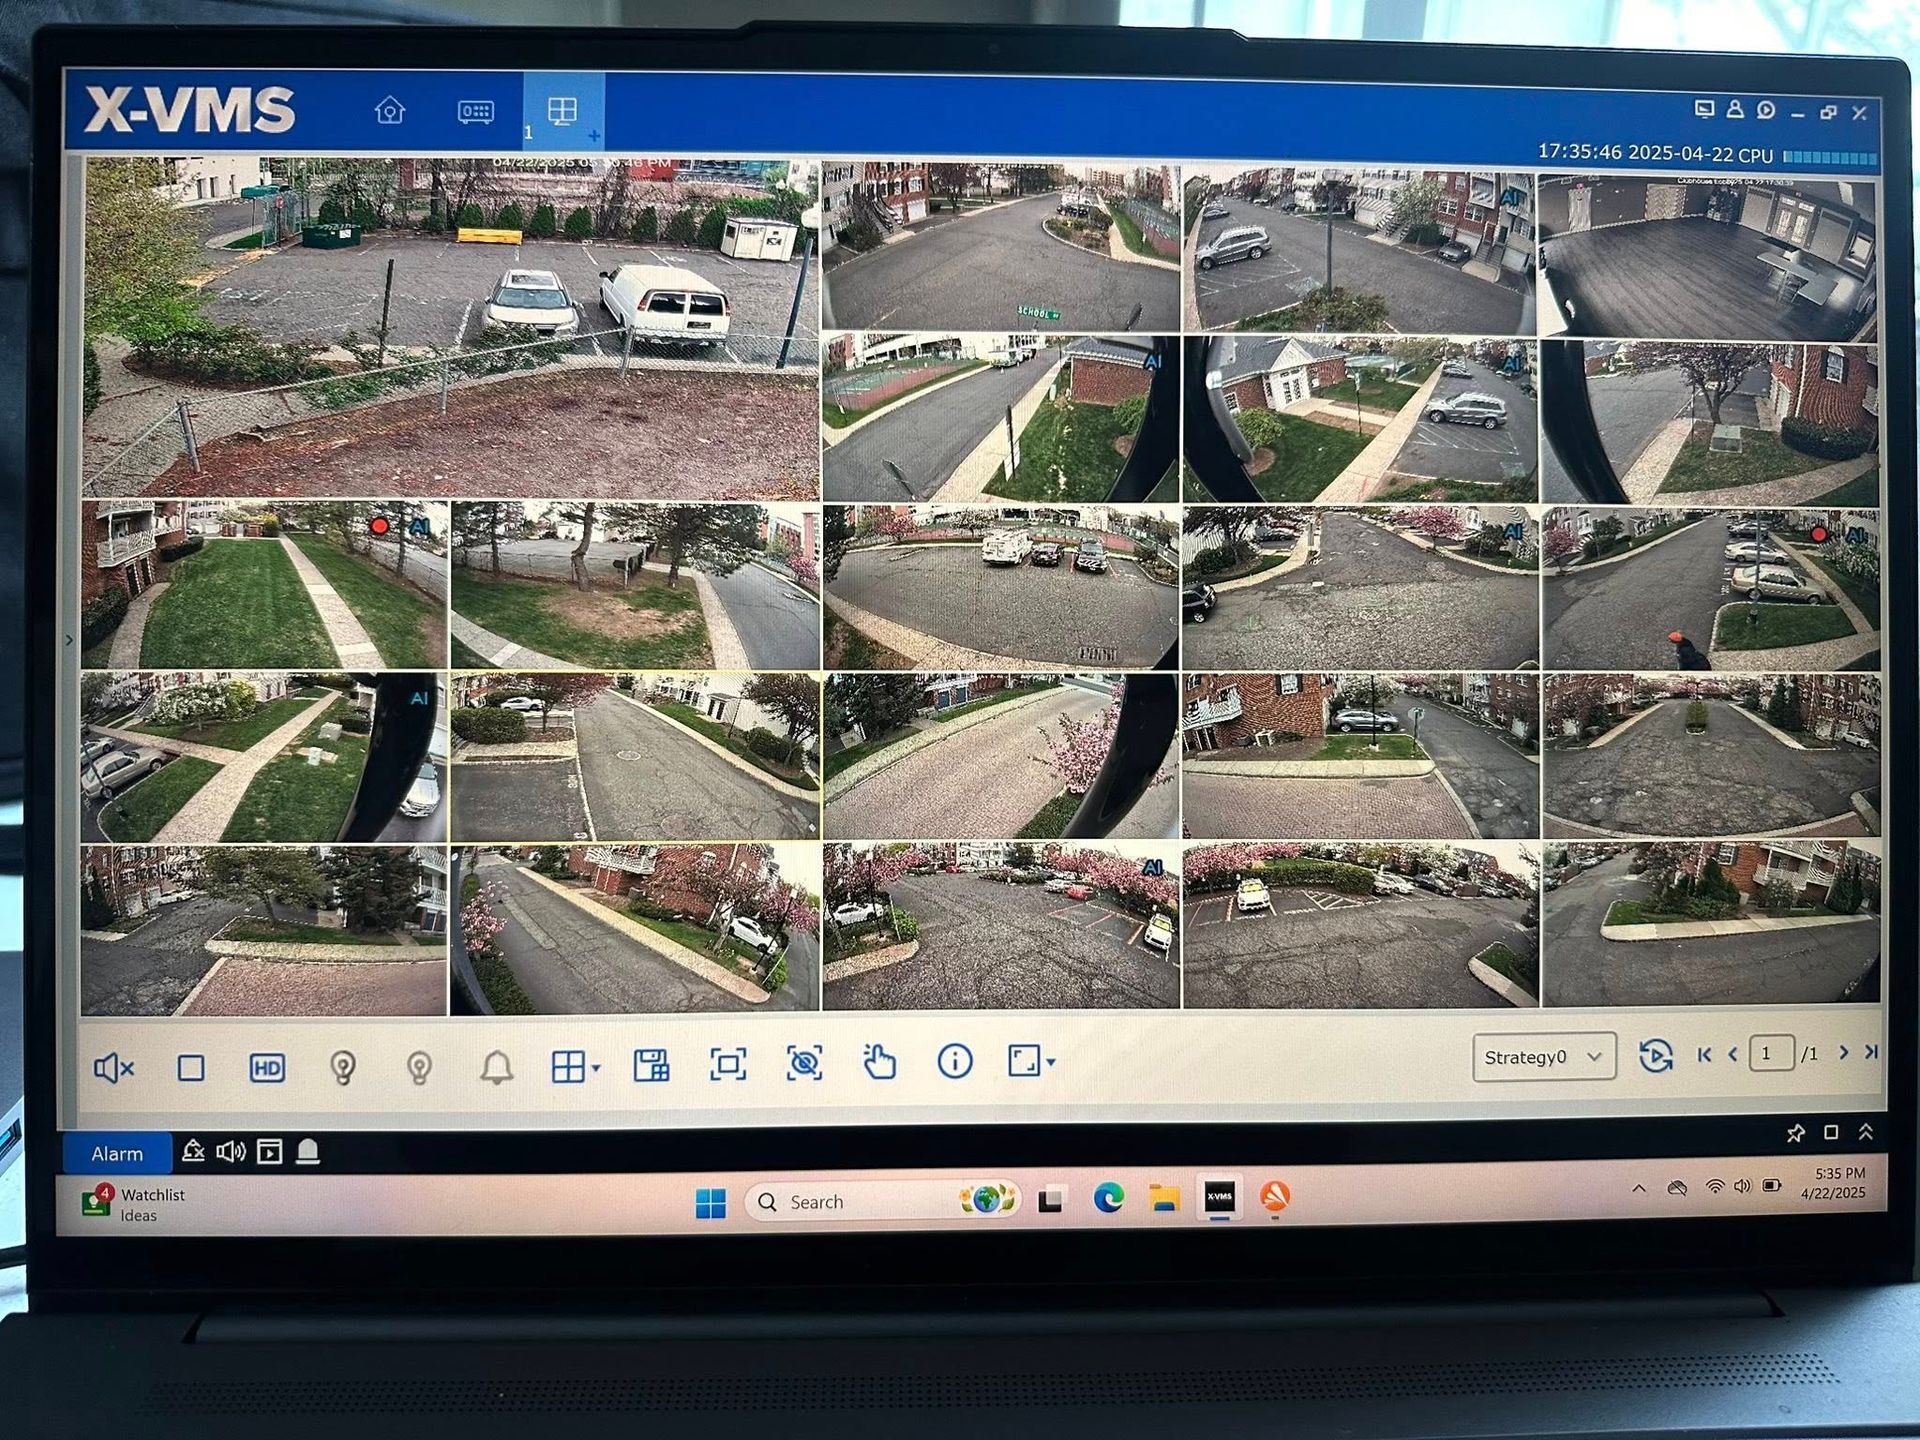Save the current view layout
Viewport: 1920px width, 1440px height.
[x=650, y=1066]
